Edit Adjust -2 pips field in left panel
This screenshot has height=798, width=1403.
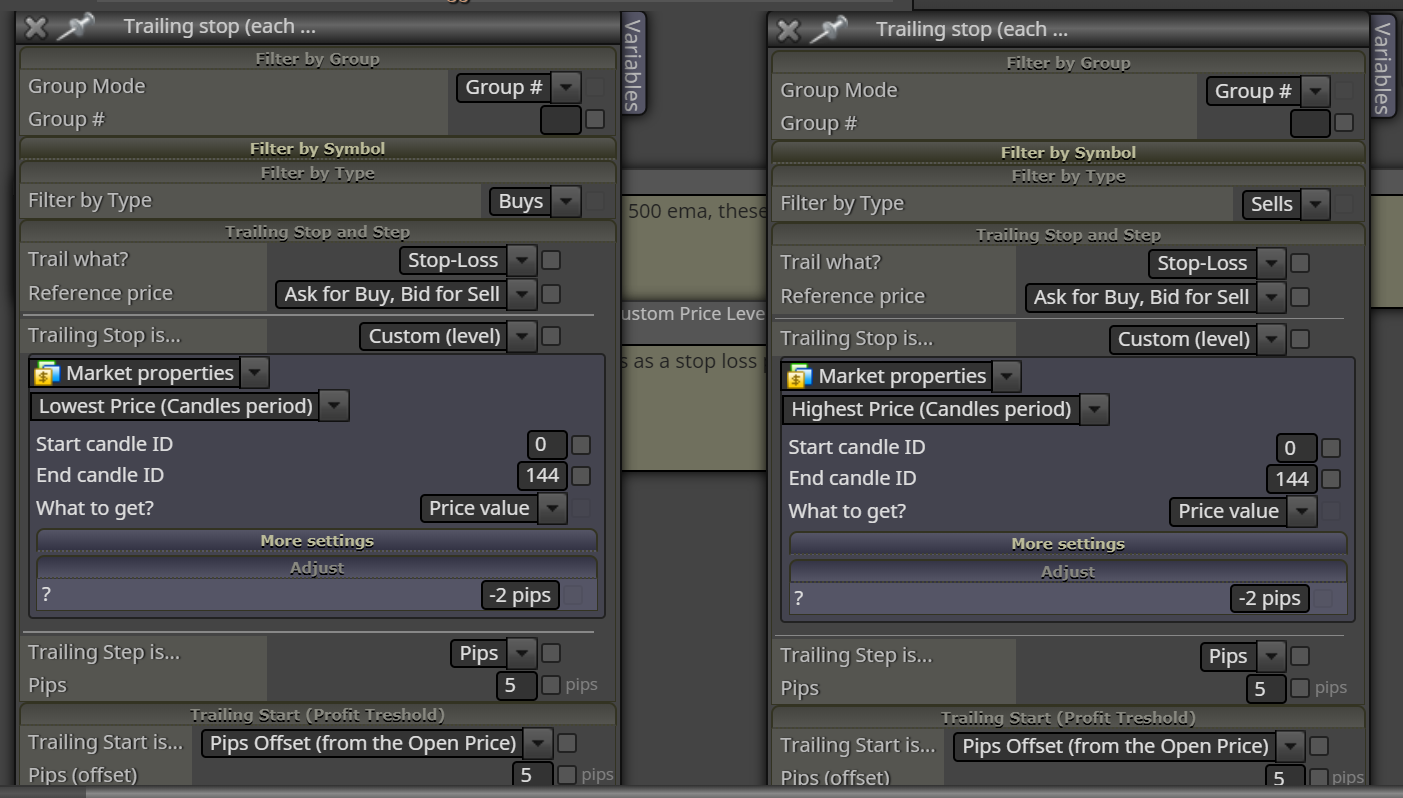519,595
